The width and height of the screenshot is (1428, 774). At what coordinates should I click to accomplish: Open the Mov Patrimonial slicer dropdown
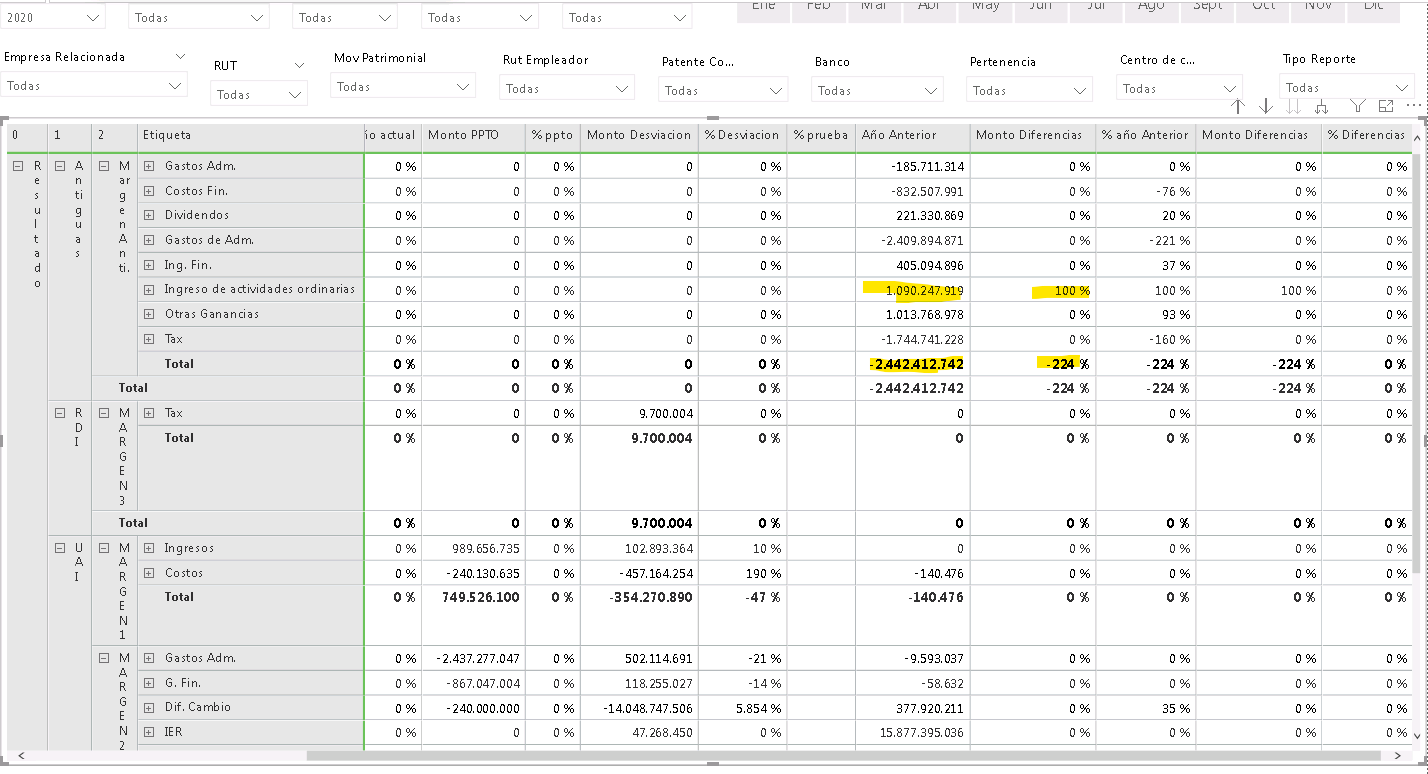[402, 87]
